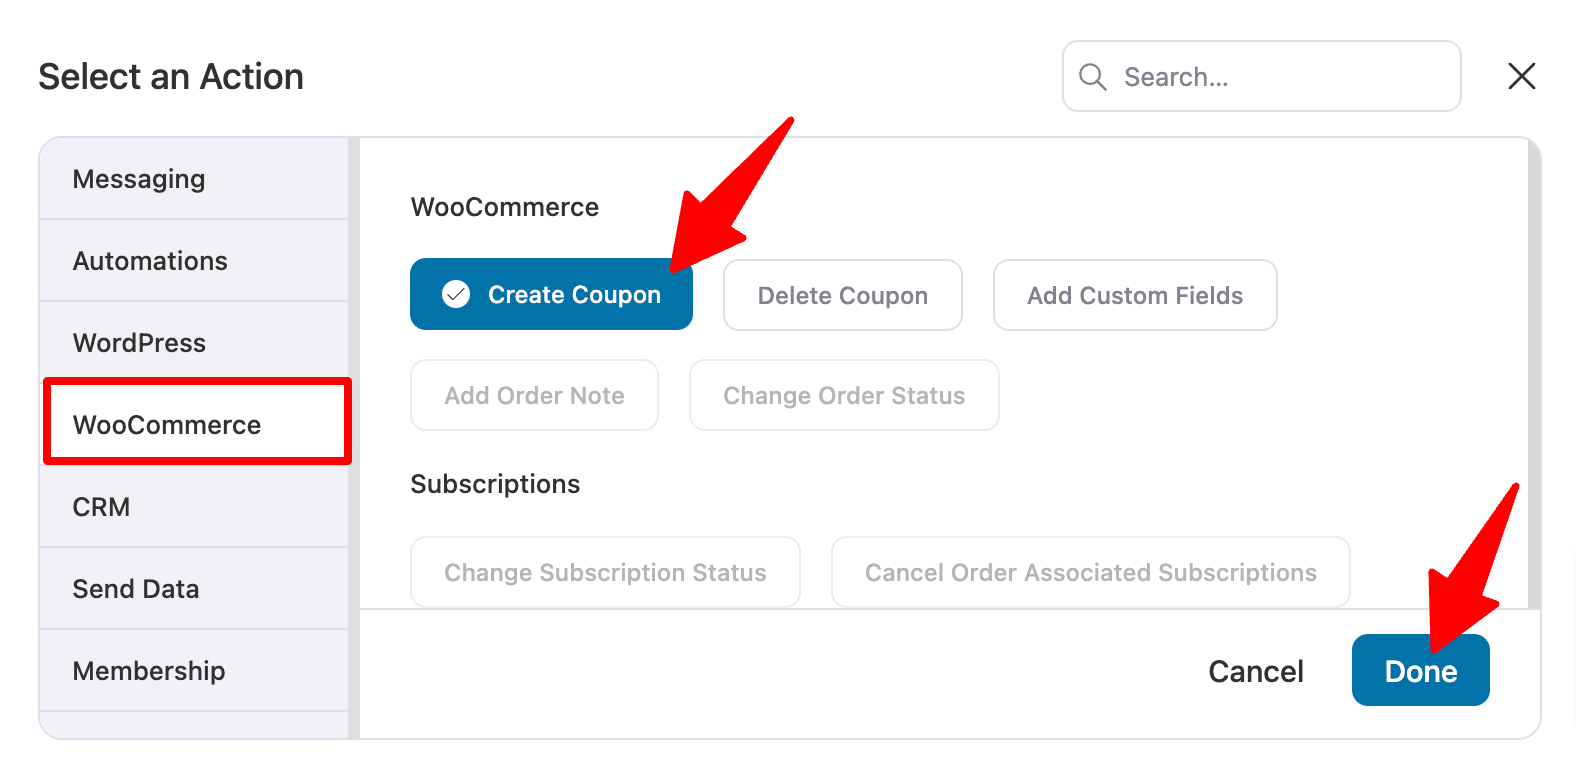The height and width of the screenshot is (780, 1576).
Task: Select the Add Order Note action
Action: pyautogui.click(x=534, y=395)
